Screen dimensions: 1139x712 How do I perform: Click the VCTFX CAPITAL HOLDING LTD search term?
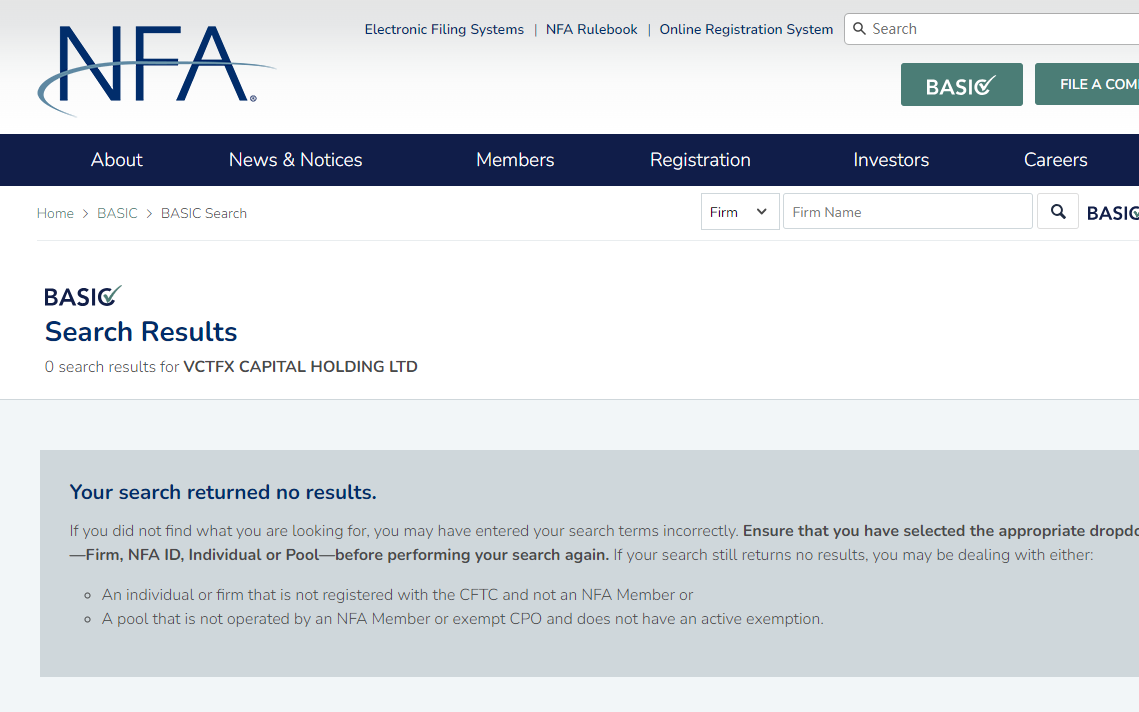click(300, 367)
